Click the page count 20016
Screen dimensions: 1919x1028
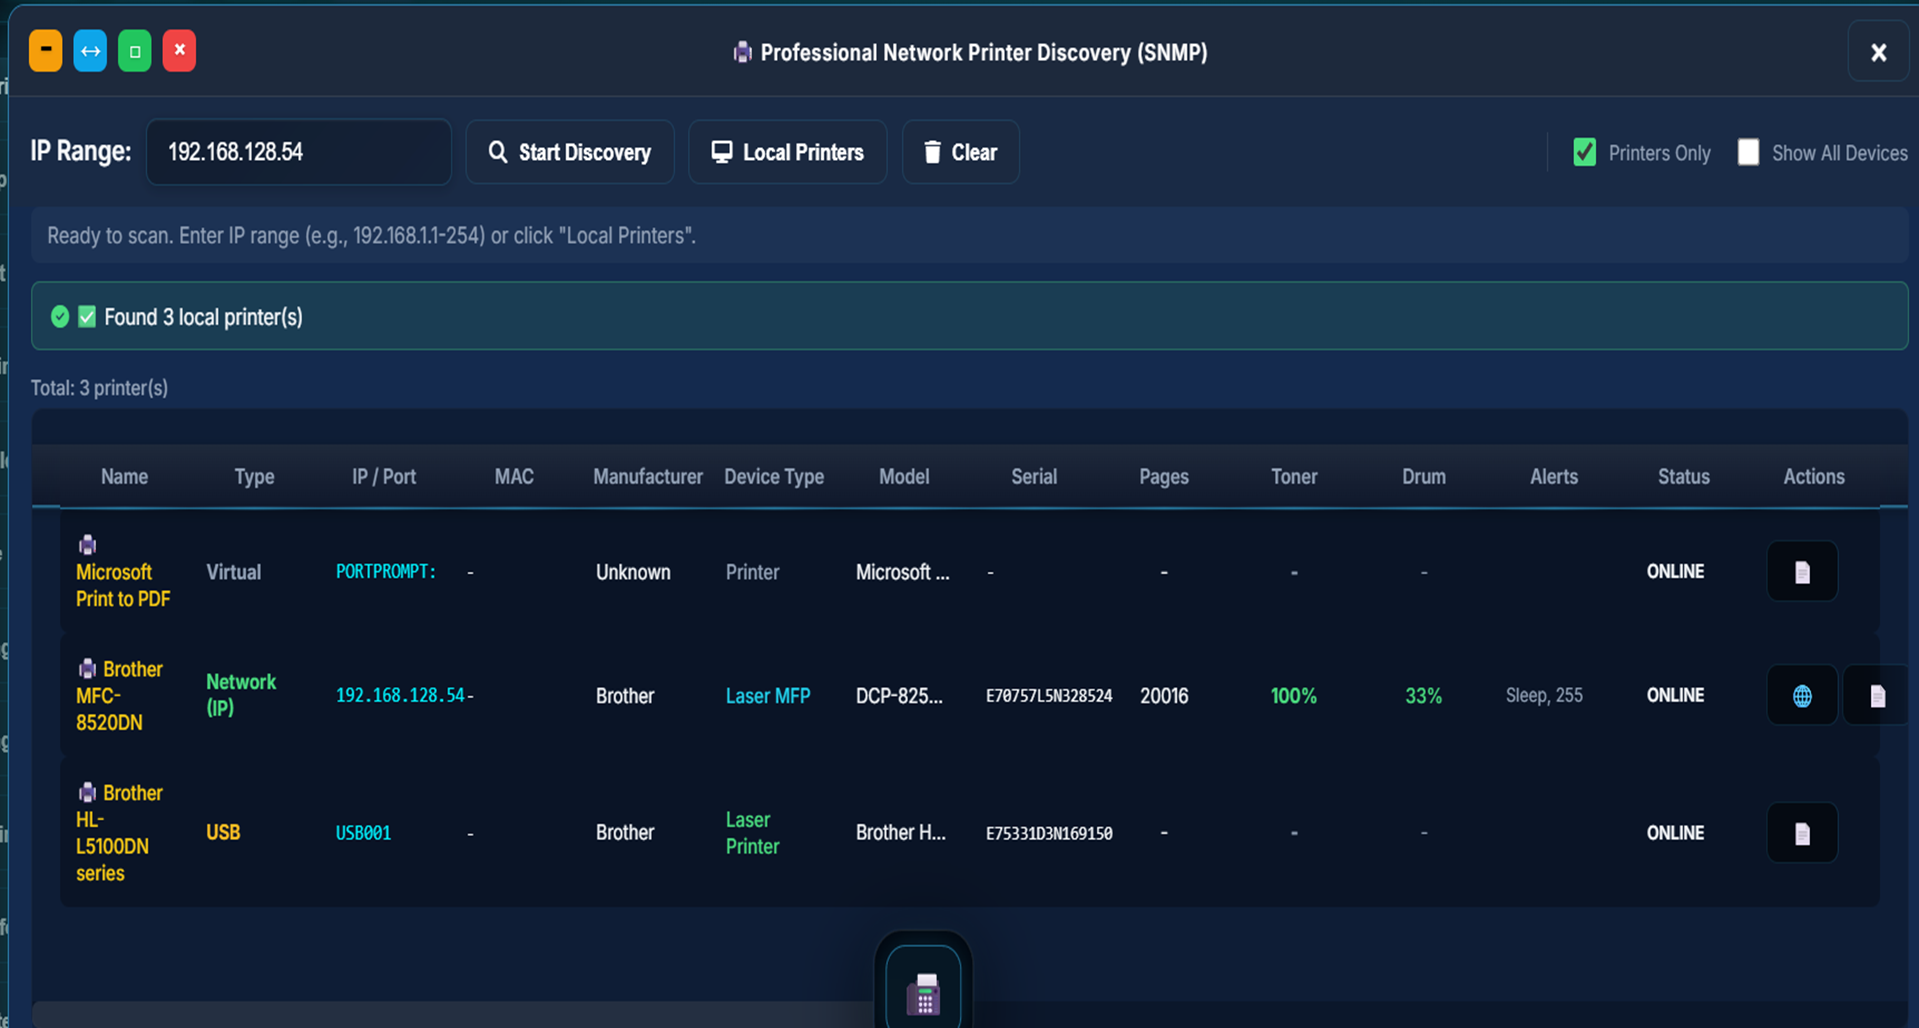click(x=1164, y=696)
